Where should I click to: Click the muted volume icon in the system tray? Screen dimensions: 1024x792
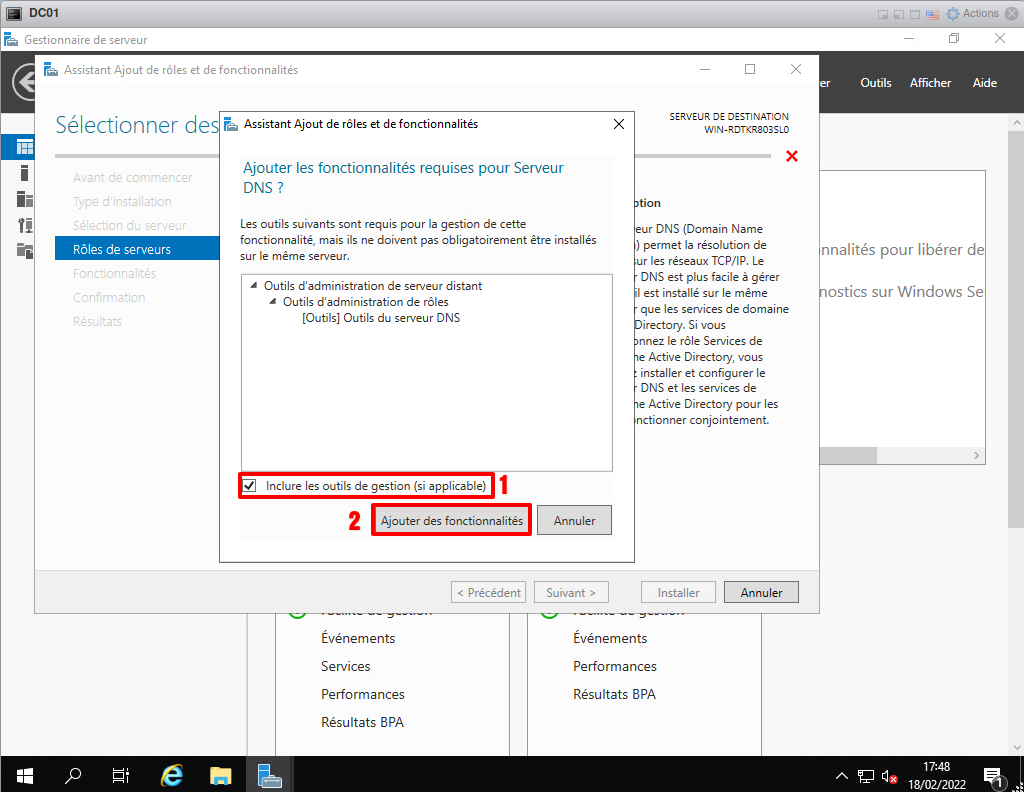pos(889,775)
